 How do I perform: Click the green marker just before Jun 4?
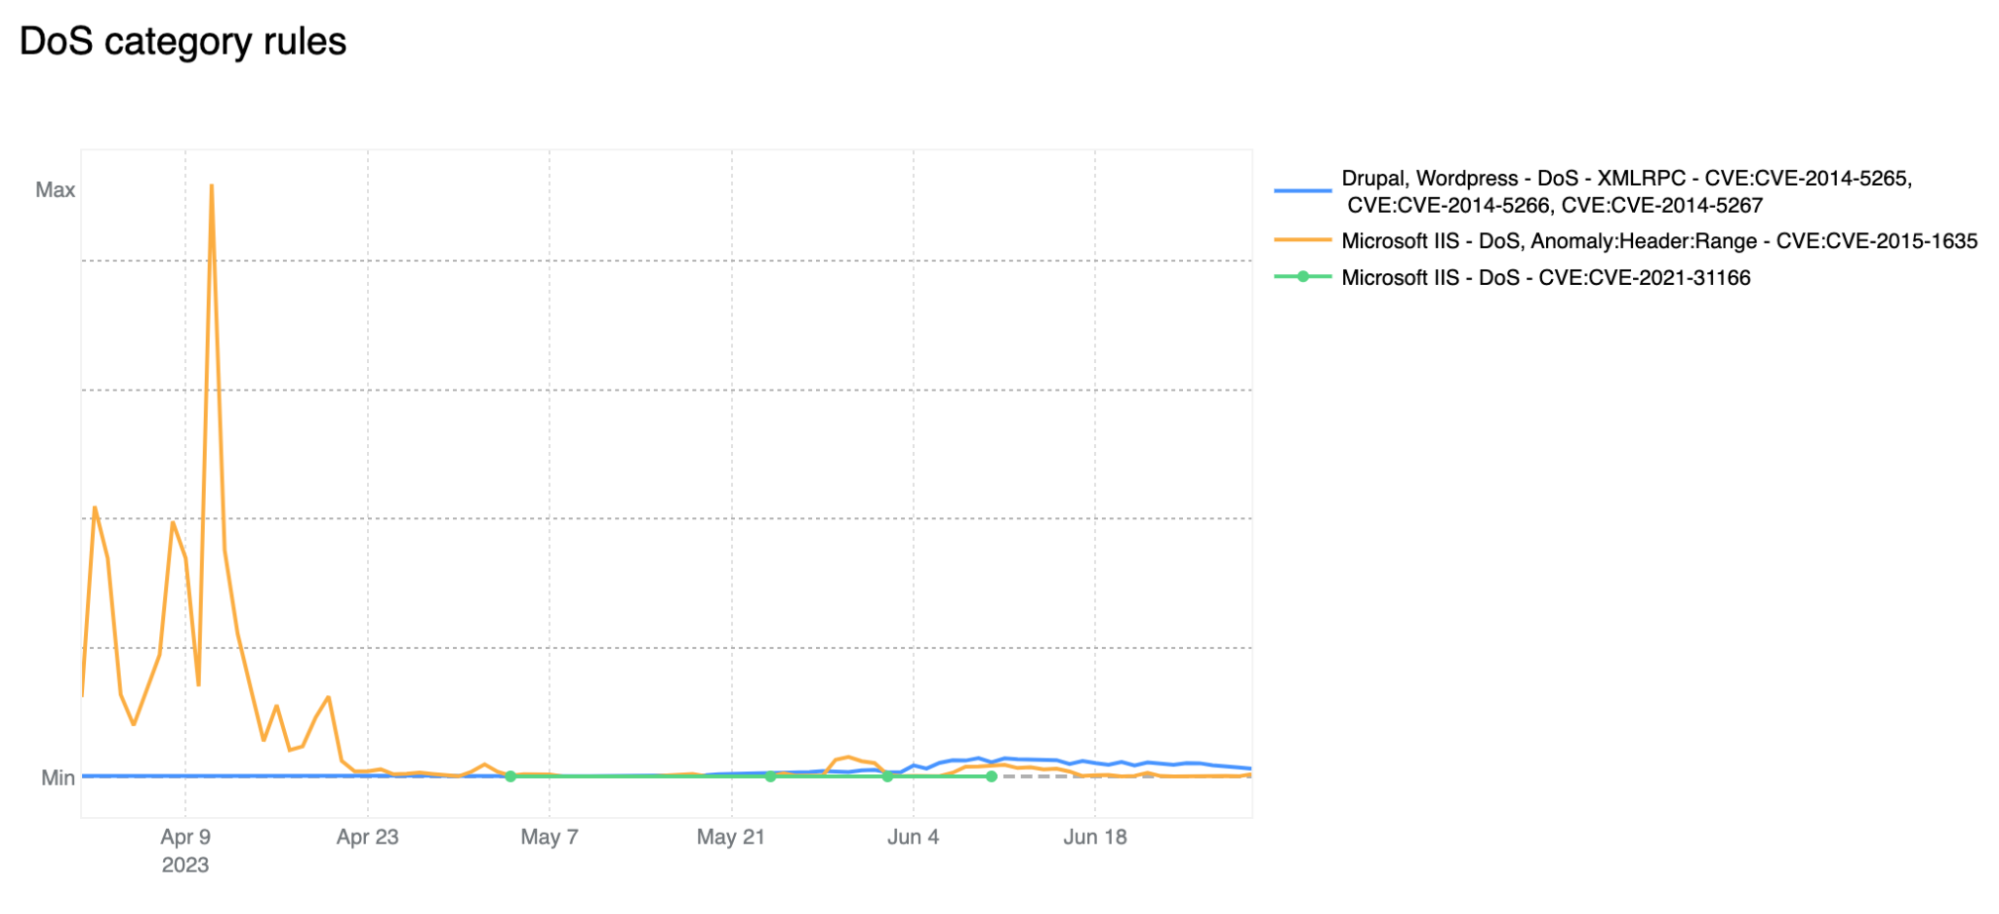point(887,776)
